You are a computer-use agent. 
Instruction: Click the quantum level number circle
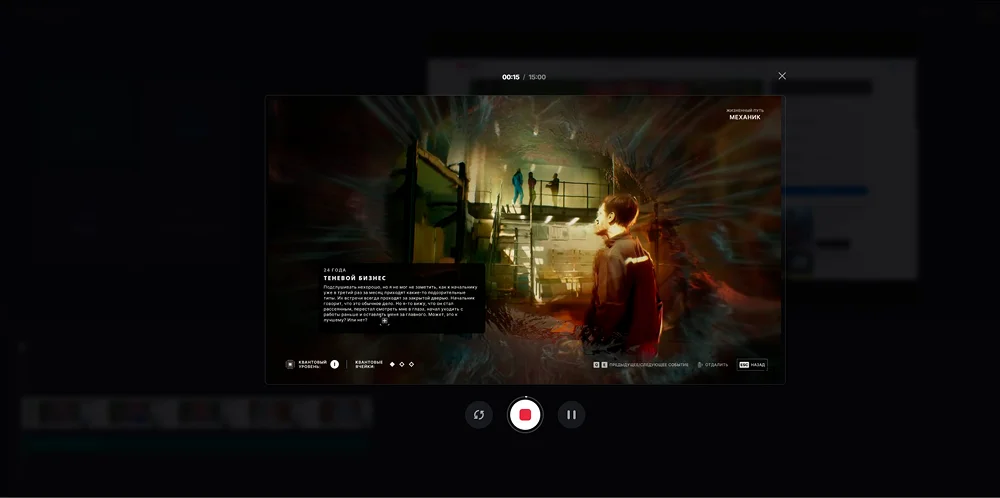(335, 365)
